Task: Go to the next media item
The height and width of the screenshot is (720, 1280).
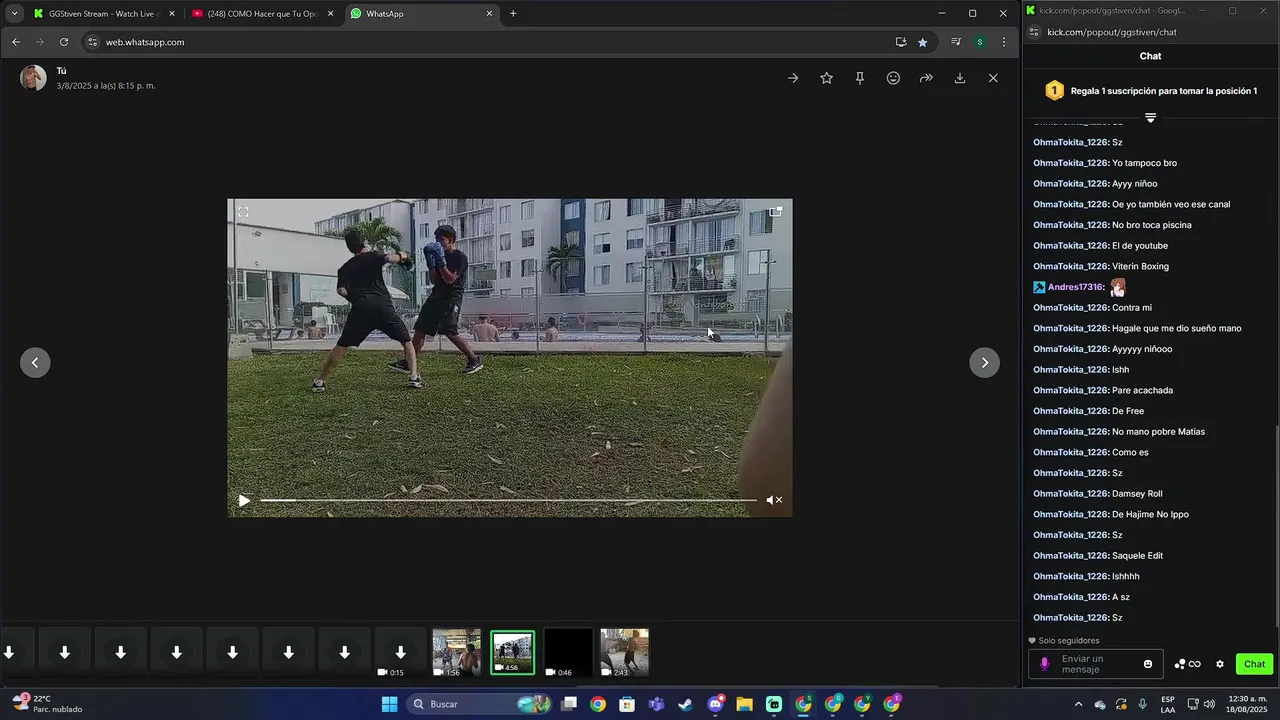Action: click(x=985, y=362)
